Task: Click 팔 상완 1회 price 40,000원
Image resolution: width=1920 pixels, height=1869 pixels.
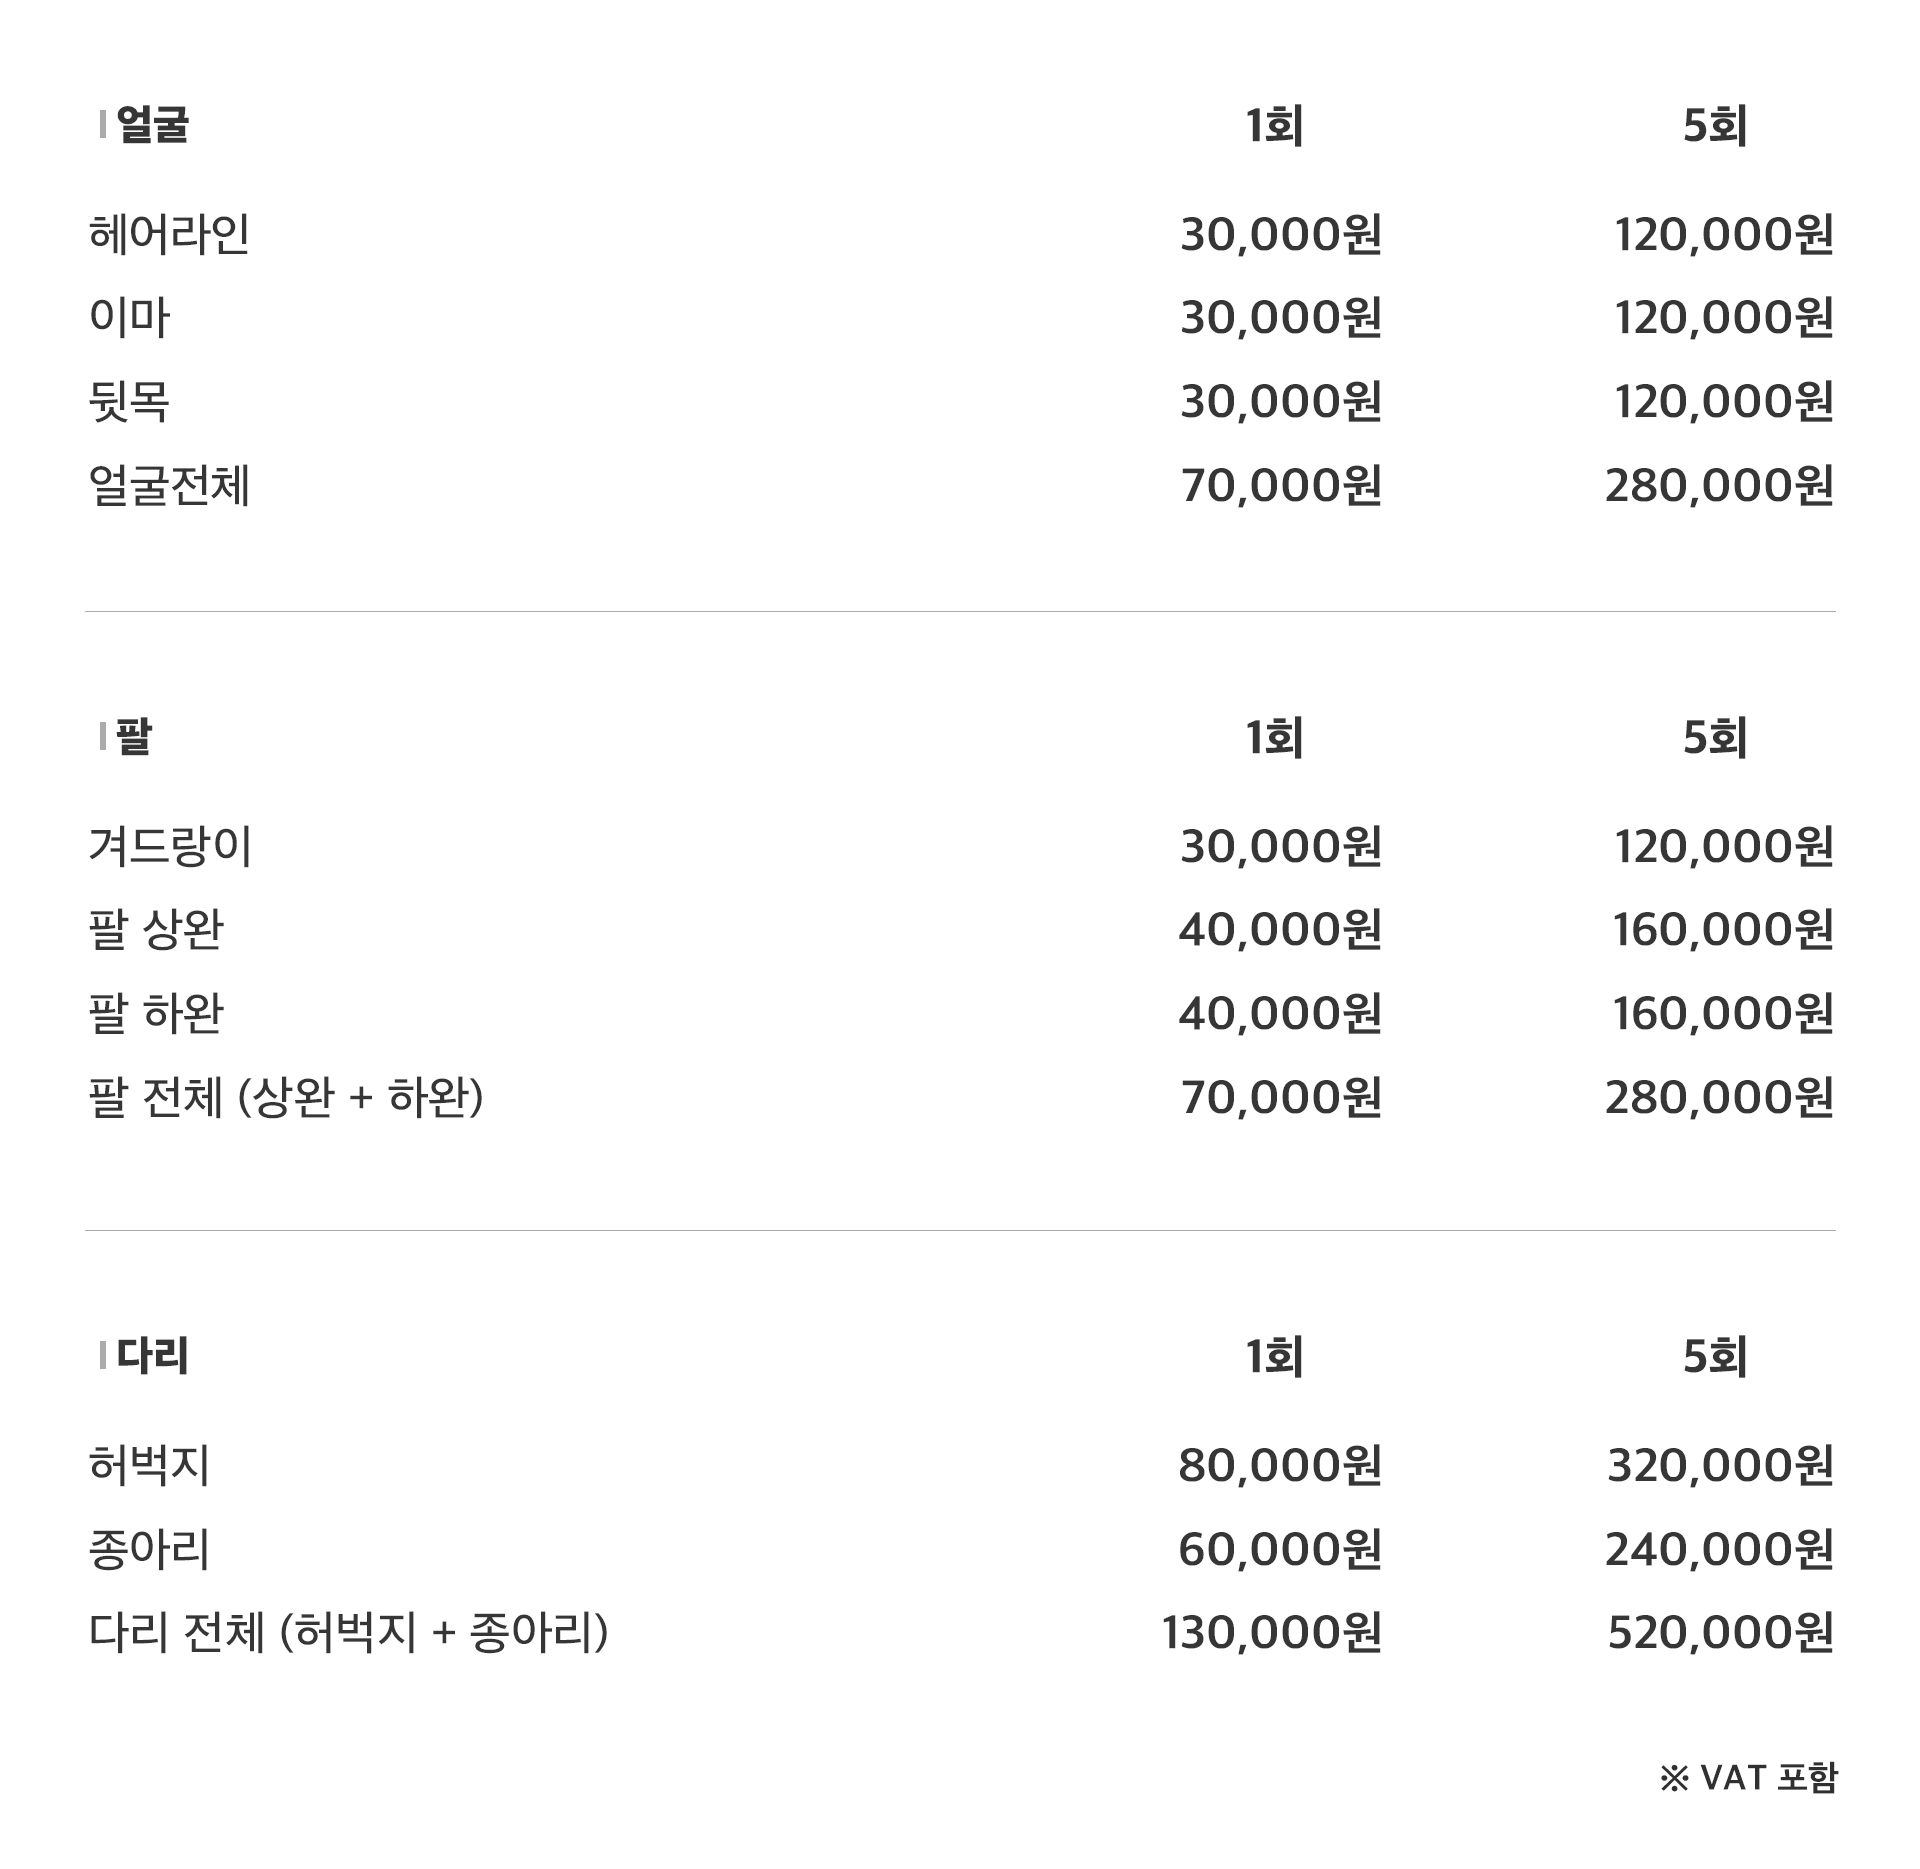Action: 1280,930
